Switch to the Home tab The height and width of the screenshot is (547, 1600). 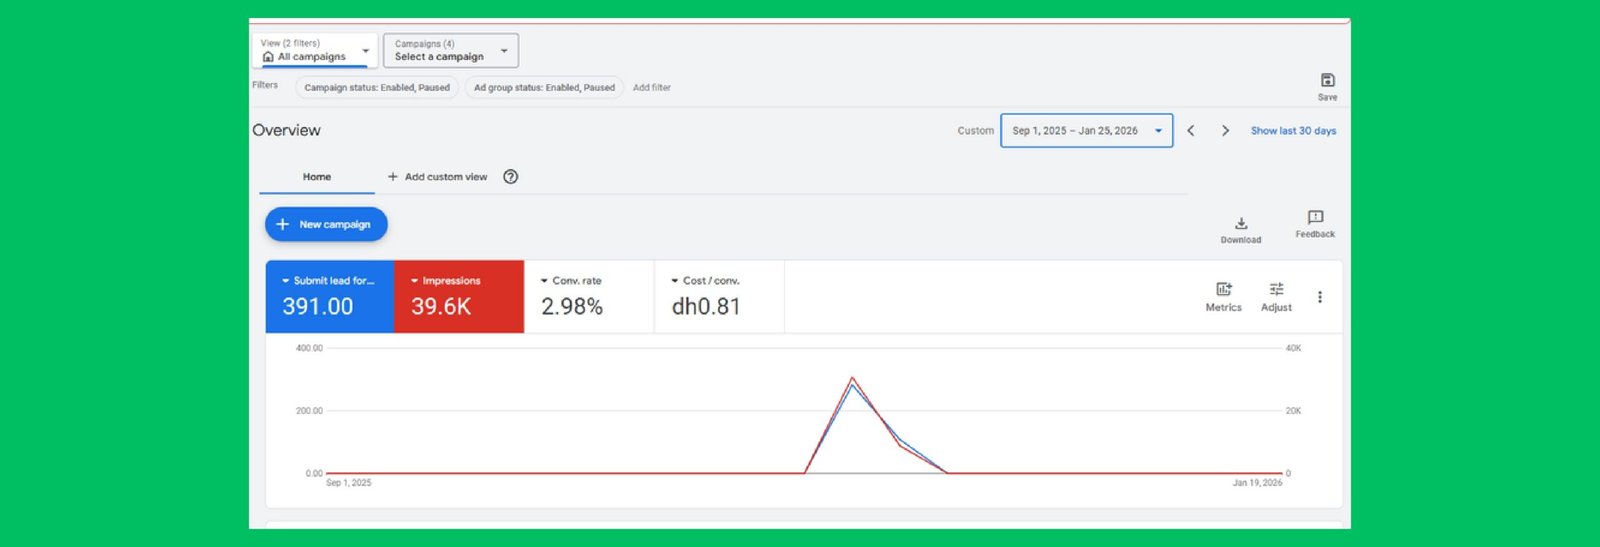[x=317, y=177]
